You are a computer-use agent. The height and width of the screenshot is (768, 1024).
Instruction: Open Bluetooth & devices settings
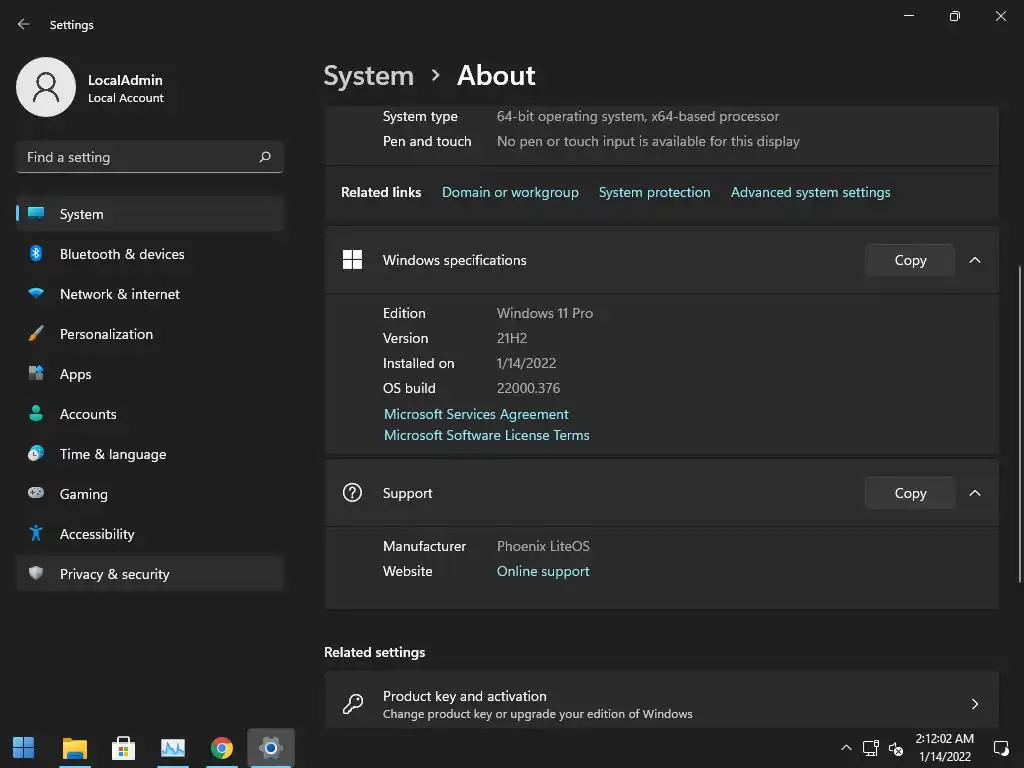coord(150,254)
